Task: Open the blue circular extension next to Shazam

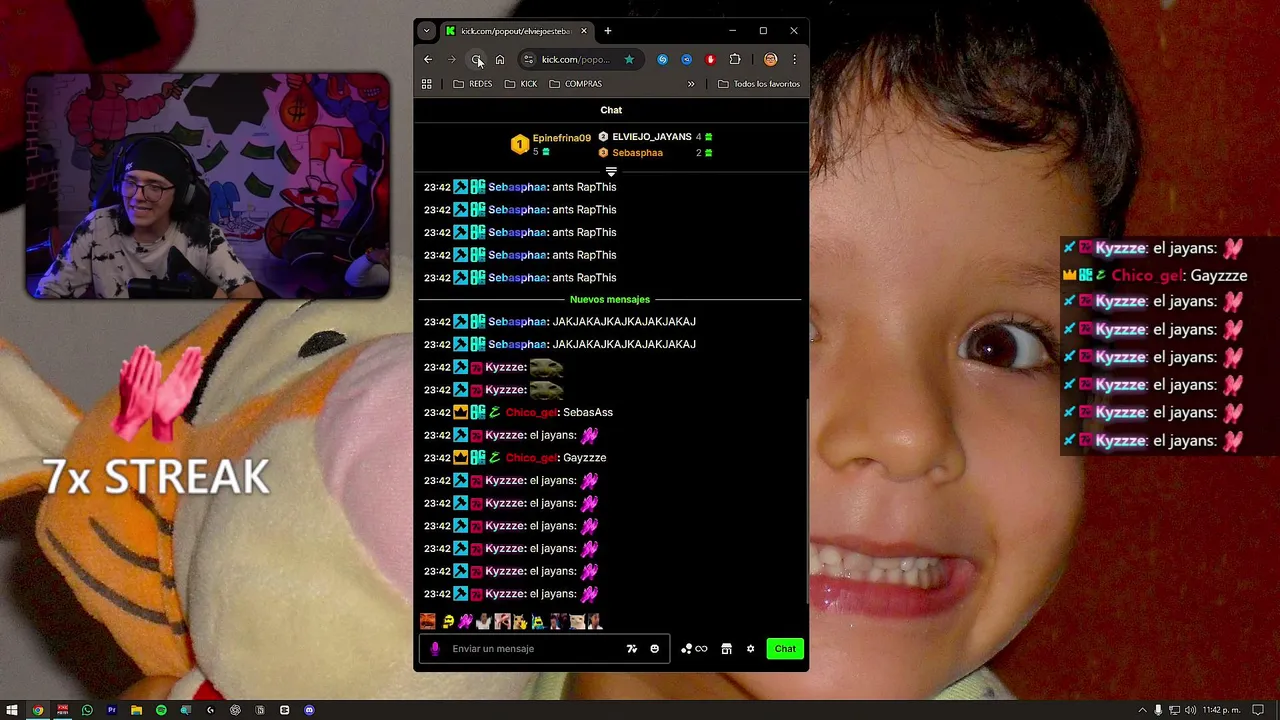Action: pos(686,59)
